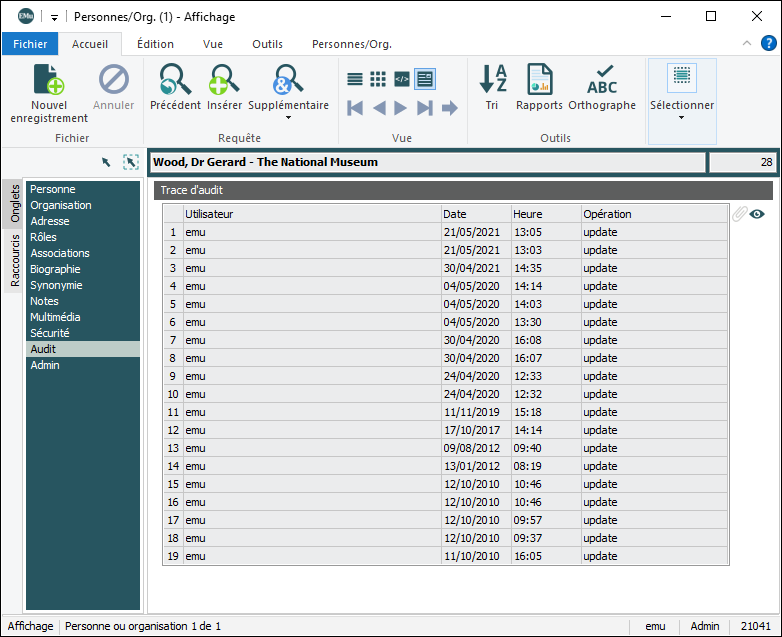
Task: Open the Édition ribbon tab
Action: tap(155, 44)
